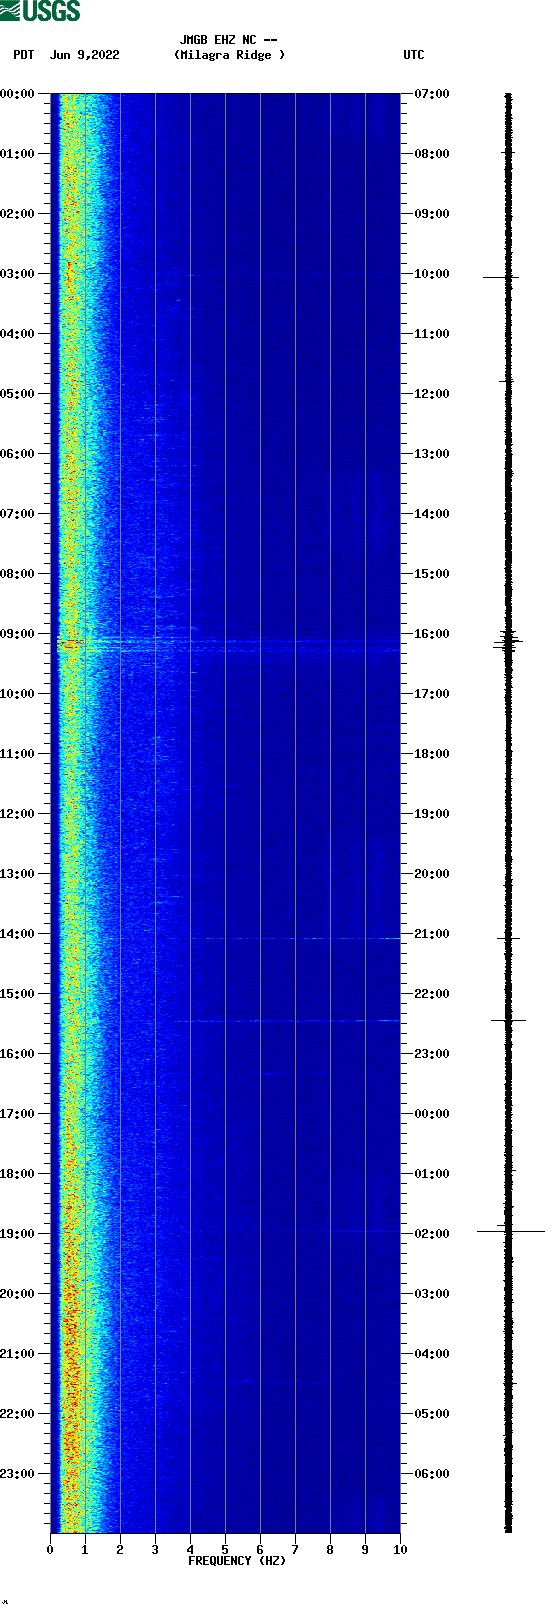Click the 02:00 UTC time label
The image size is (552, 1613).
click(432, 1234)
